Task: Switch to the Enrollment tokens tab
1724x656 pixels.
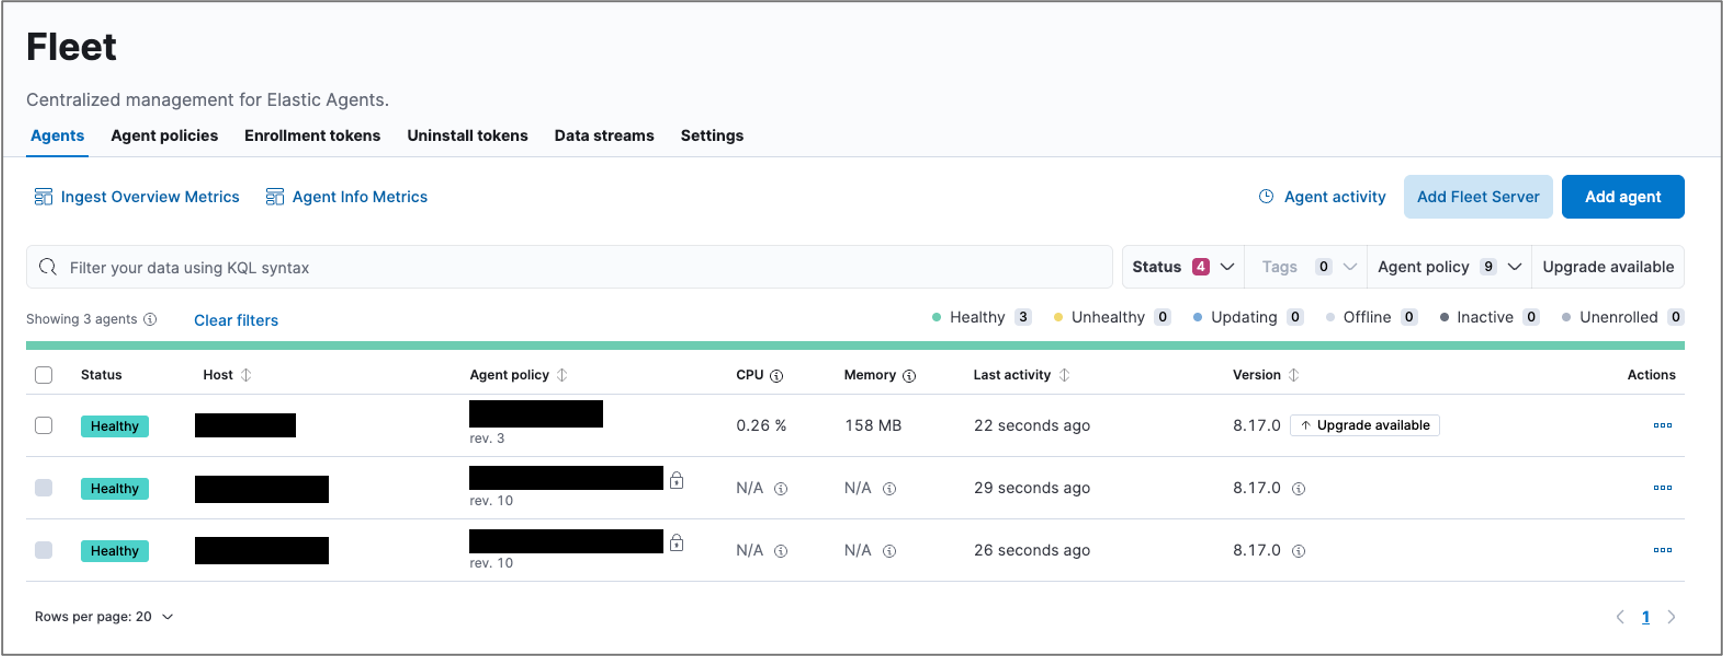Action: pyautogui.click(x=312, y=135)
